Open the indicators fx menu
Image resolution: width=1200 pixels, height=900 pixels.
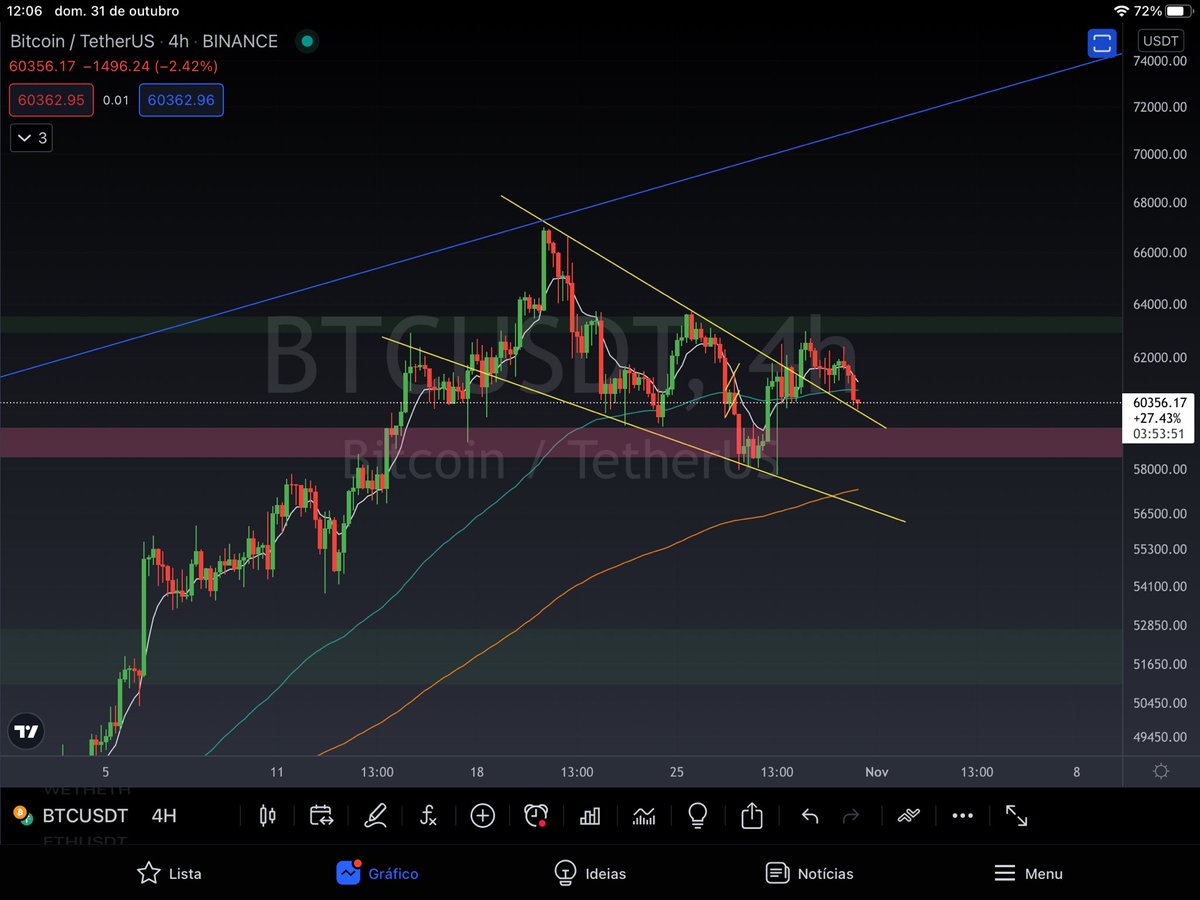pos(428,816)
